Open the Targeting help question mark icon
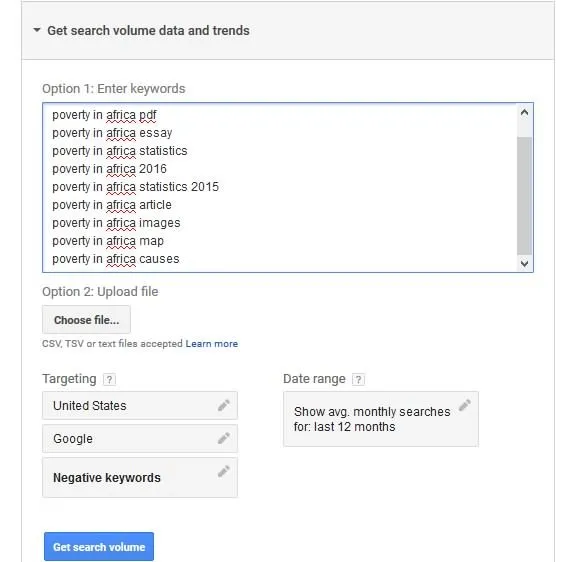This screenshot has height=562, width=561. tap(109, 379)
